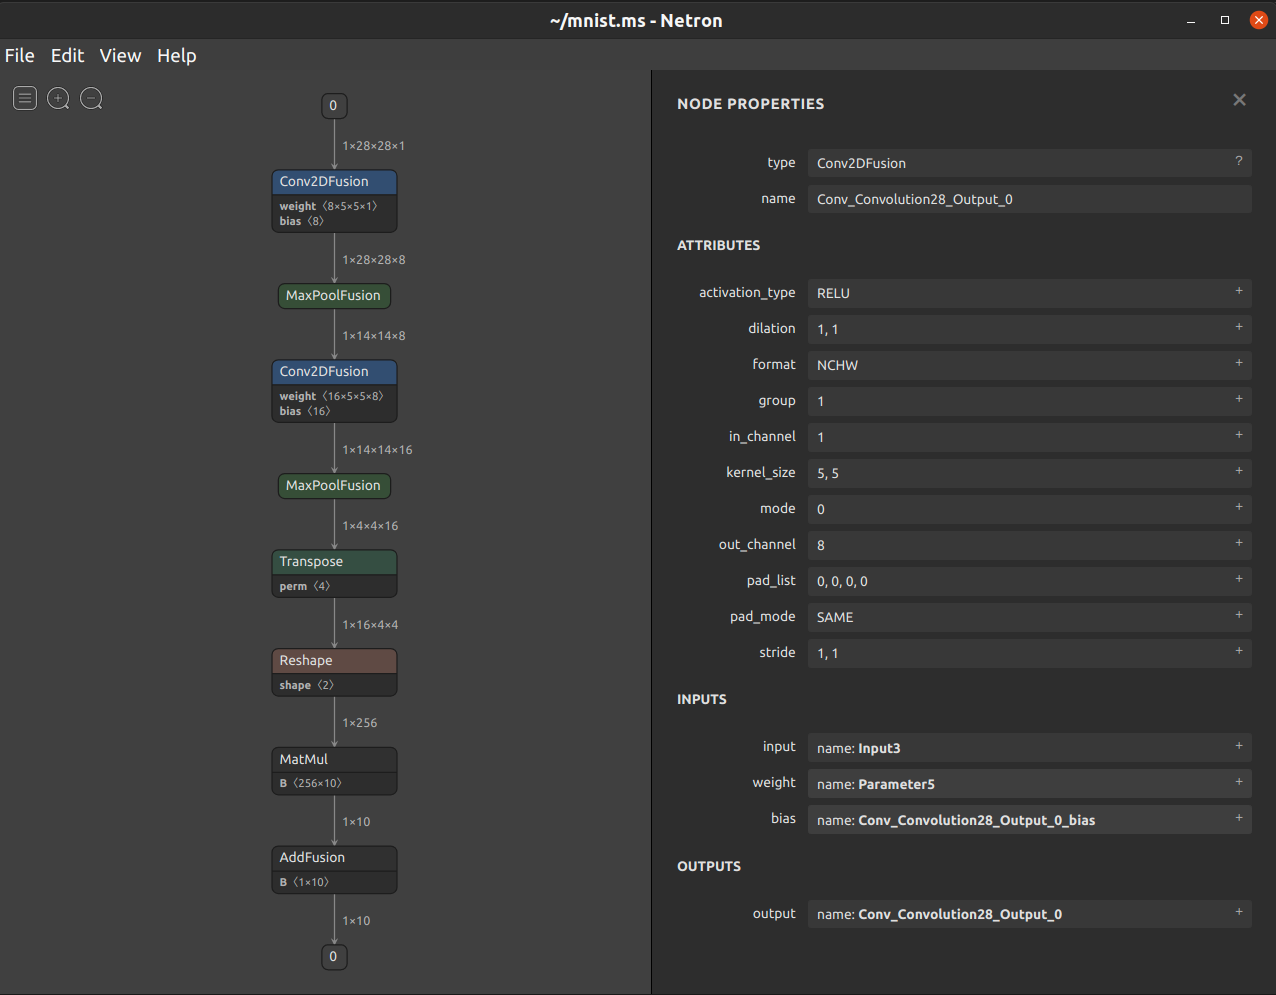Screen dimensions: 1276x995
Task: Click the node name input field
Action: pos(1028,199)
